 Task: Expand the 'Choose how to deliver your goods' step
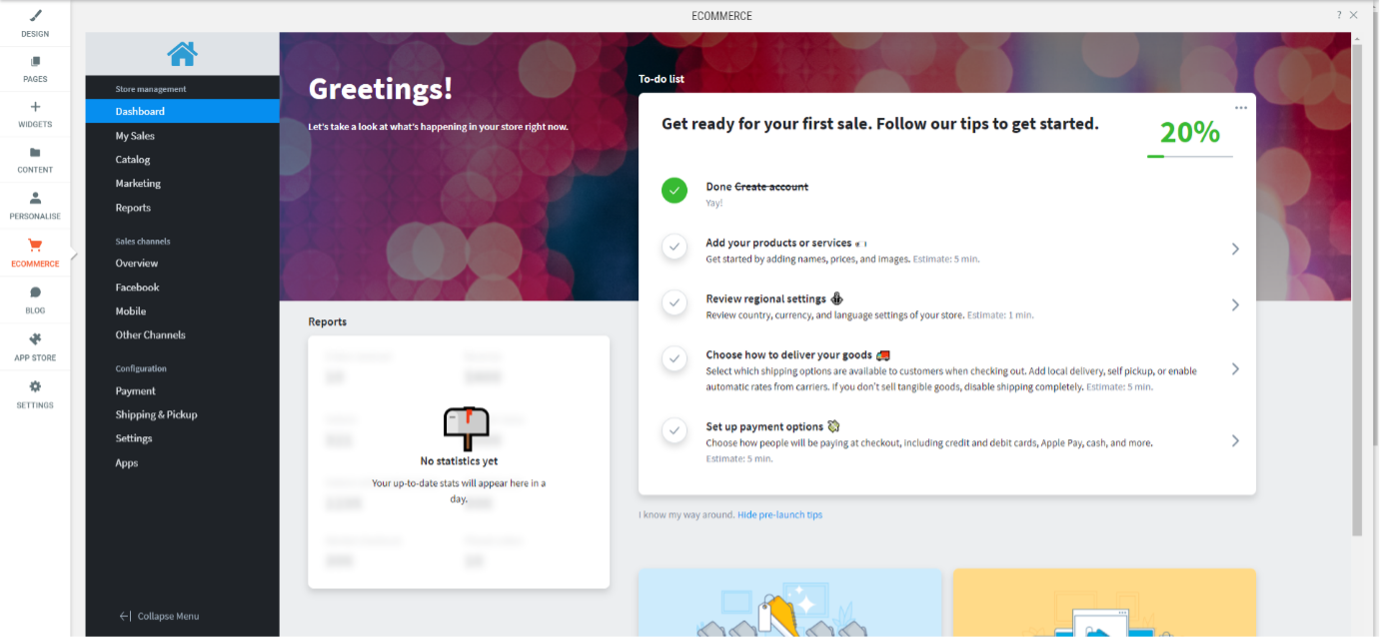1235,368
